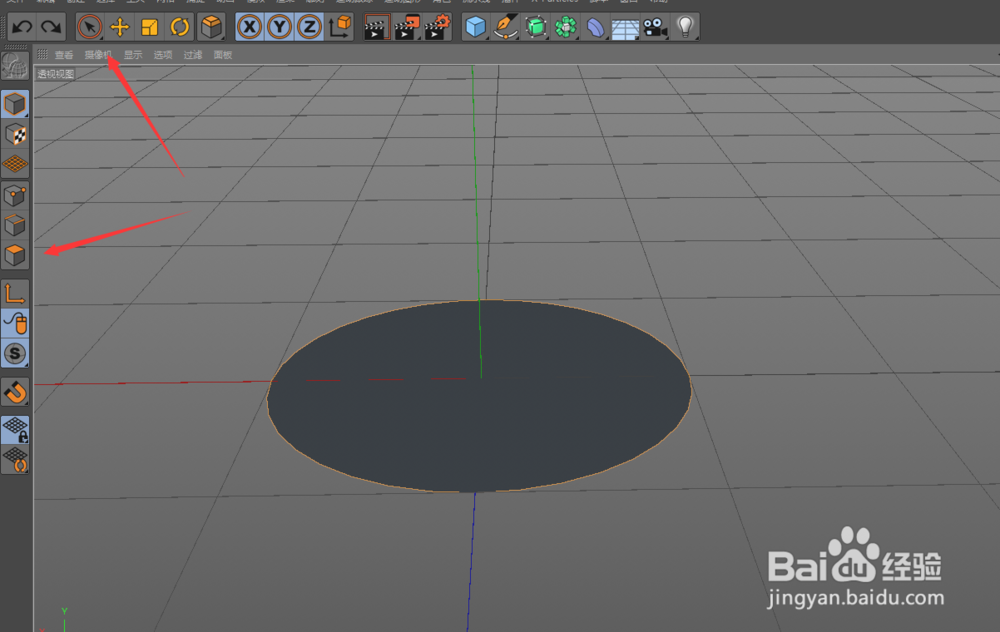This screenshot has width=1000, height=632.
Task: Add a blue cube primitive object
Action: coord(476,27)
